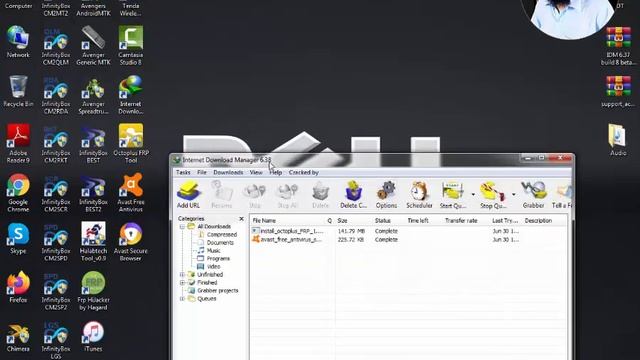Select the Halabtech Tool desktop icon
This screenshot has height=360, width=640.
pyautogui.click(x=93, y=242)
